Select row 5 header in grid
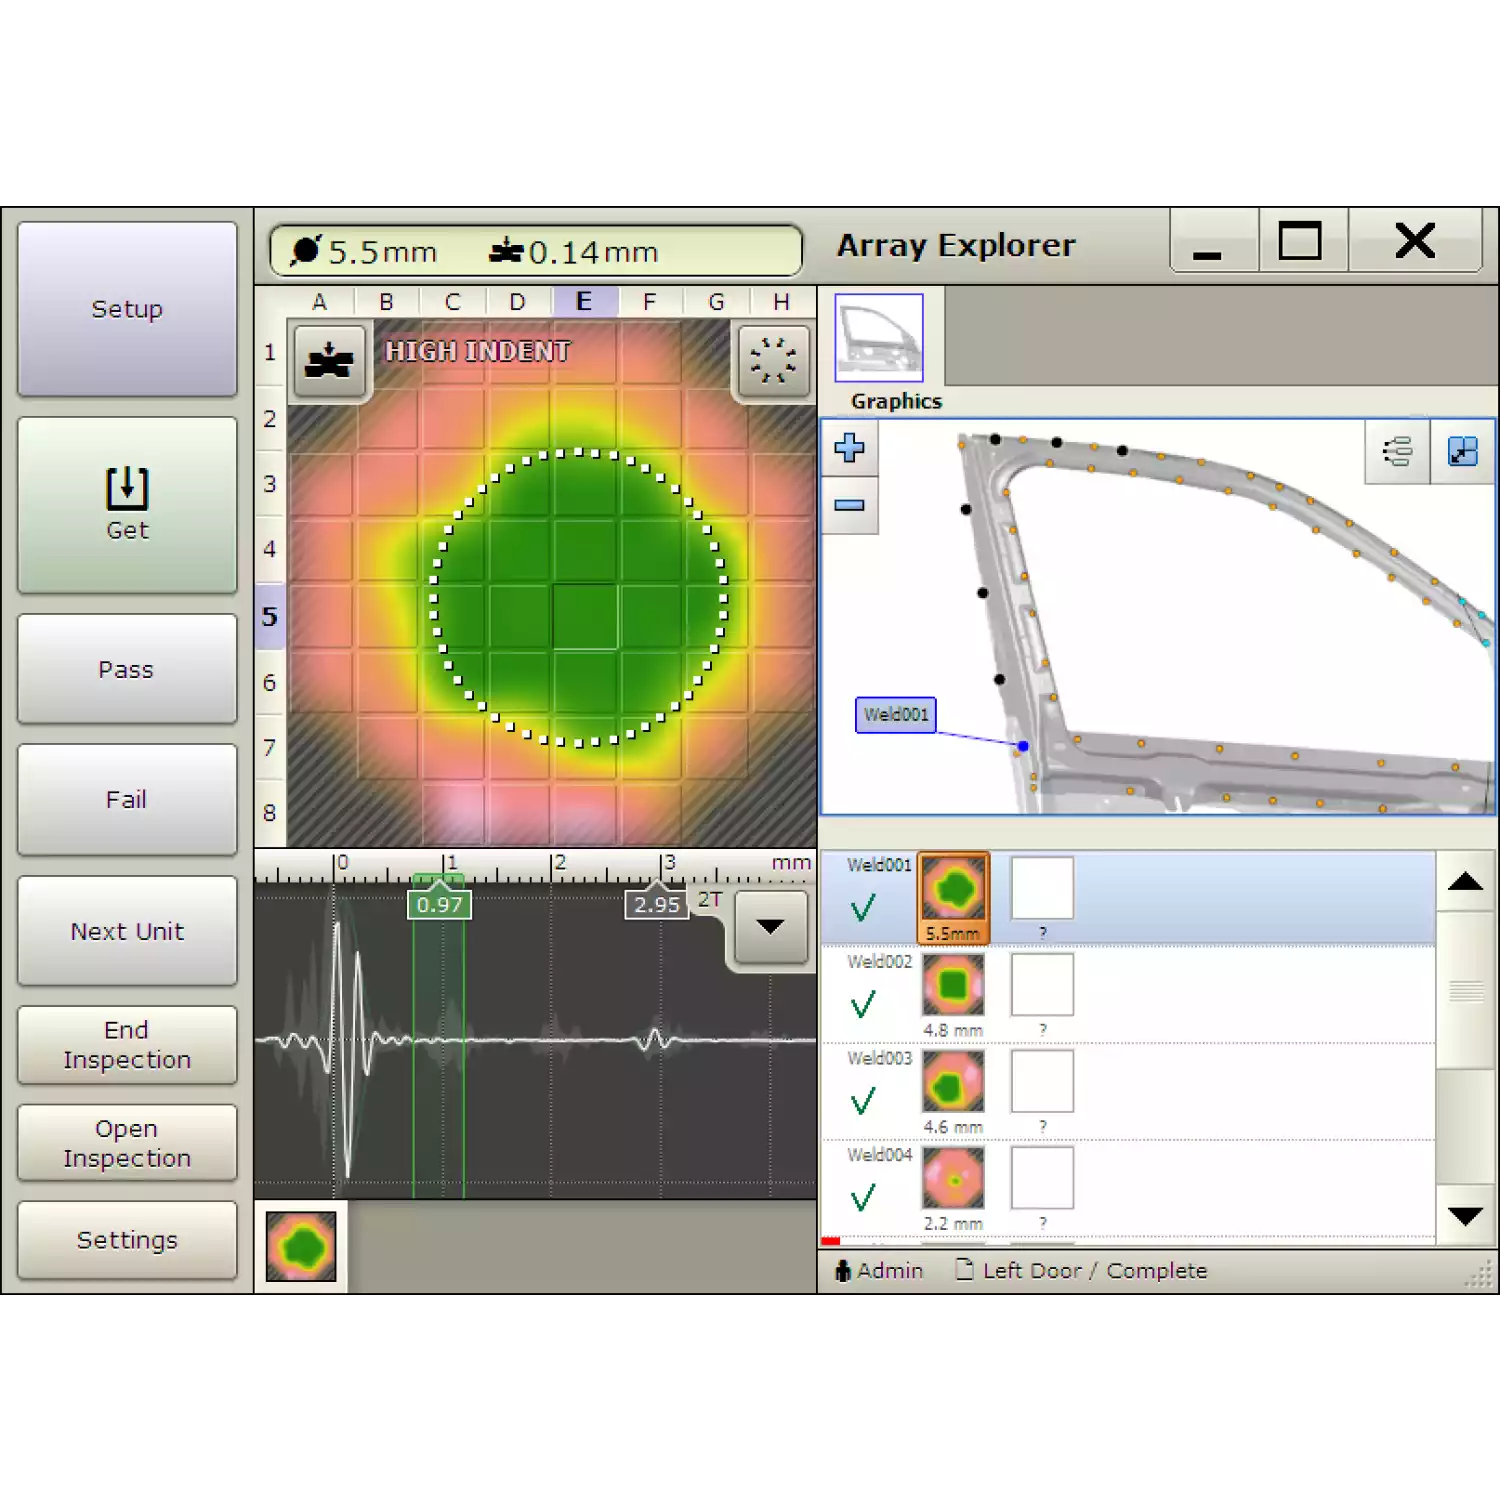This screenshot has height=1500, width=1500. (x=270, y=616)
